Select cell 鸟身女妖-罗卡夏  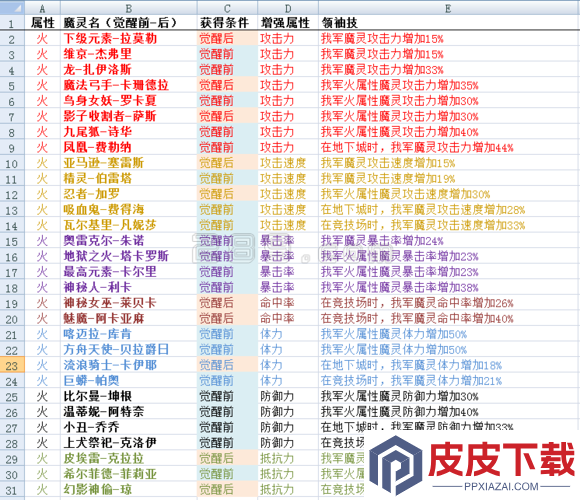[x=129, y=101]
